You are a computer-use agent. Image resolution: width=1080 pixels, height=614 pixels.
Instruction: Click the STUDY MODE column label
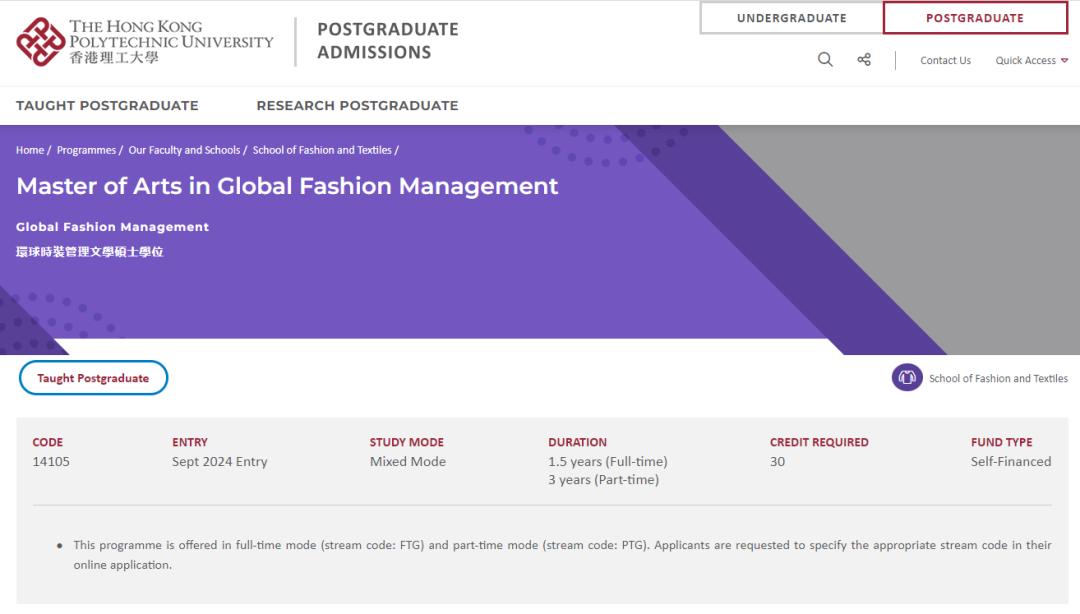[407, 442]
